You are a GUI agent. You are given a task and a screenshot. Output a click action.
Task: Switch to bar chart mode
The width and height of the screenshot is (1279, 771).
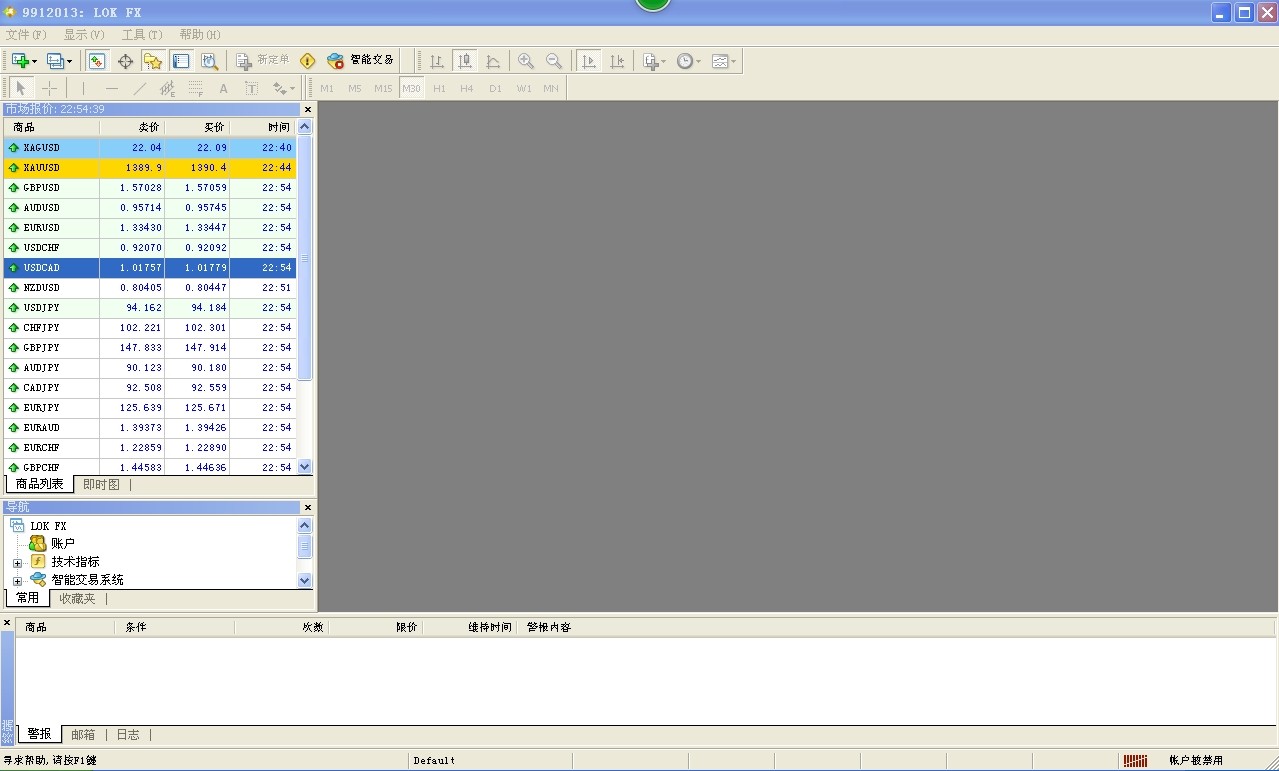[x=437, y=61]
